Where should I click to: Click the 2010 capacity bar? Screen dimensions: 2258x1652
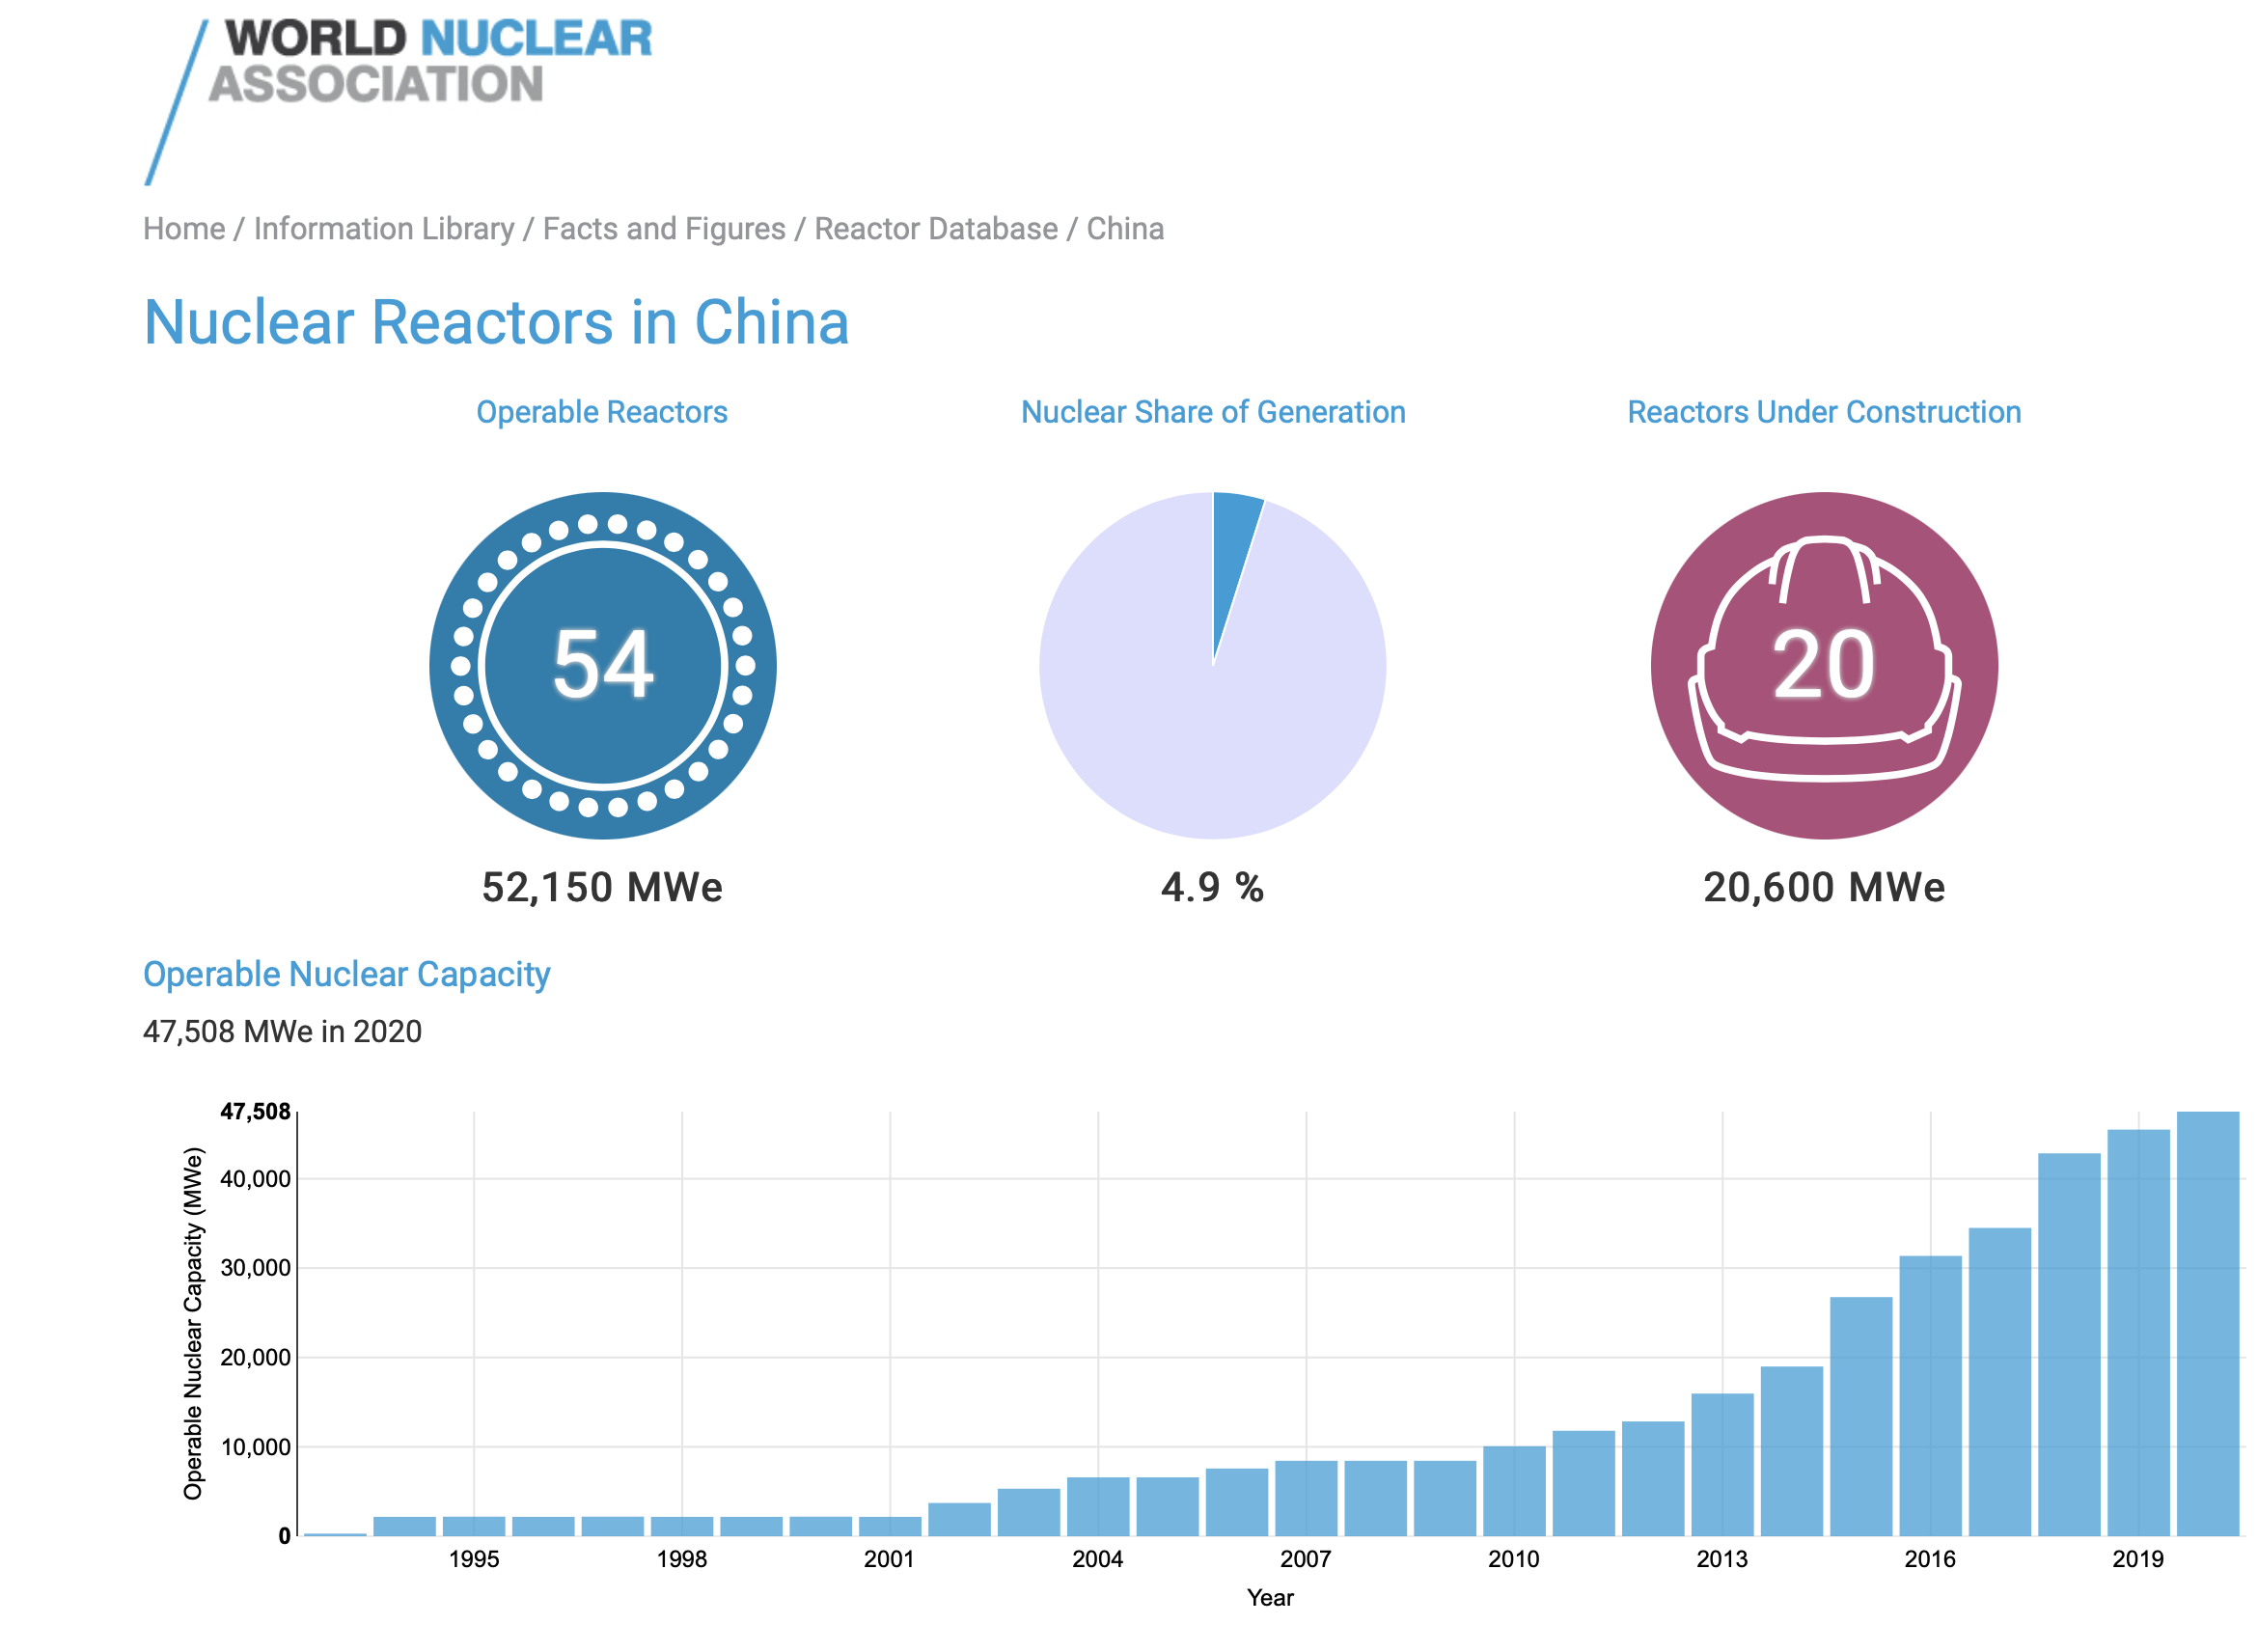click(1513, 1492)
